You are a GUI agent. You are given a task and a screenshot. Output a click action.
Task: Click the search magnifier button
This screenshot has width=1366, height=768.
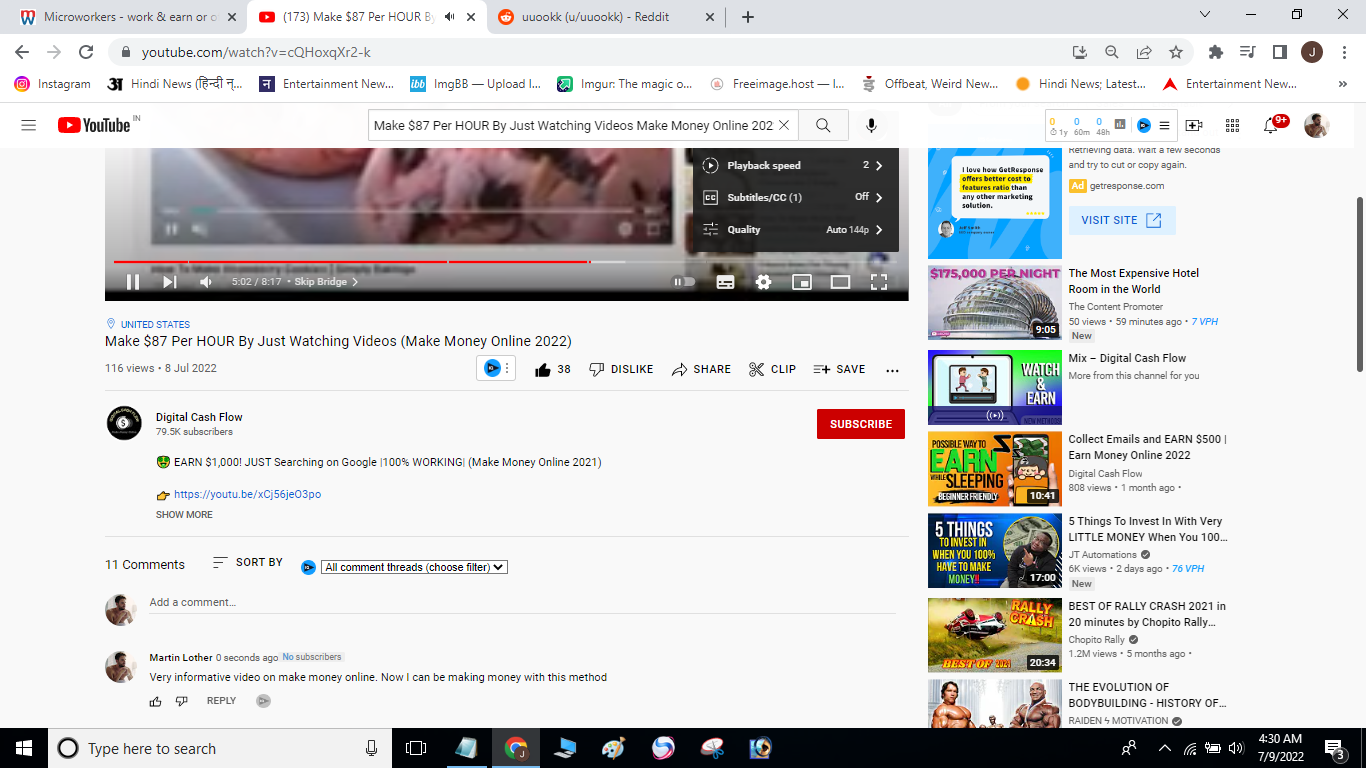click(823, 125)
